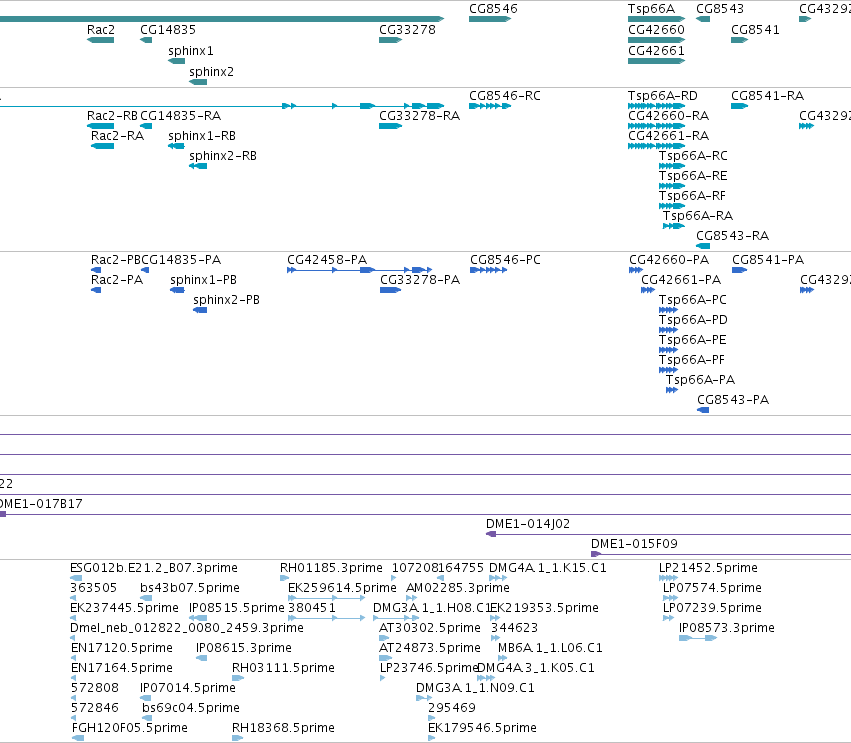Click the "Tsp66A-PA" protein feature

700,380
